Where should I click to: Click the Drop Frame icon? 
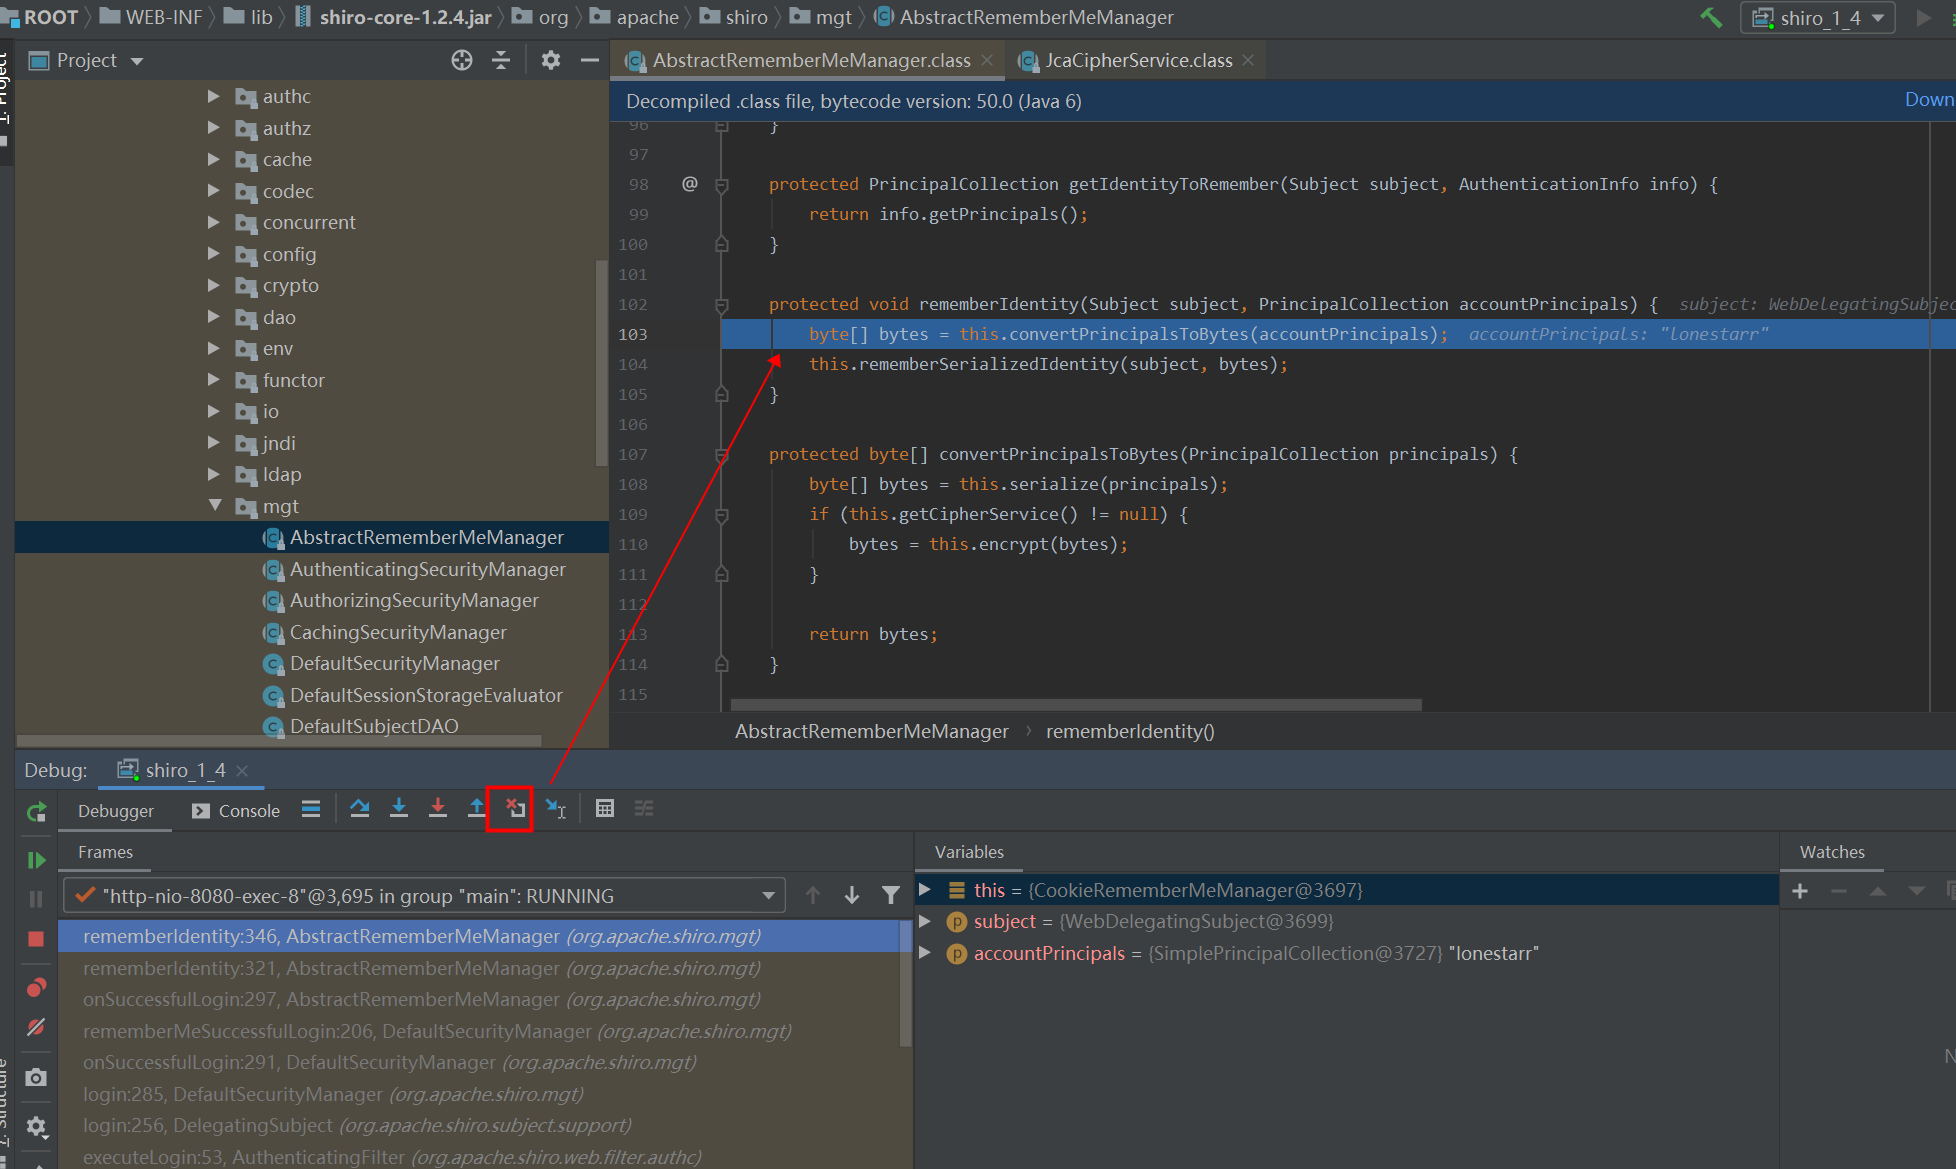[x=516, y=809]
